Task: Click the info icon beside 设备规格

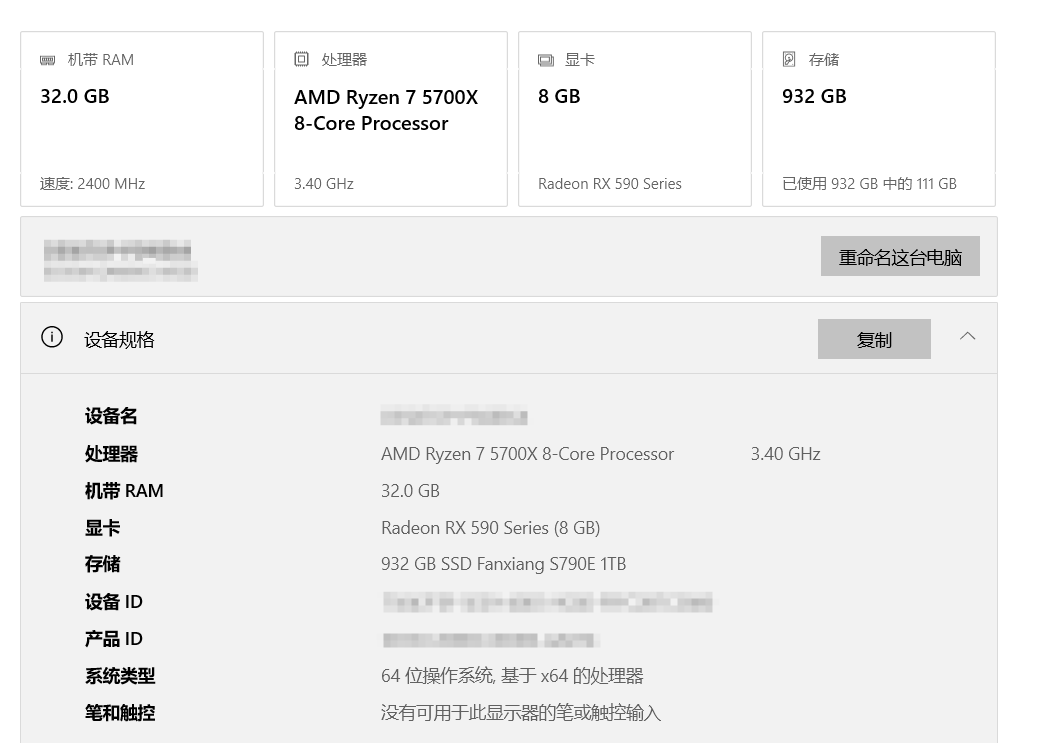Action: click(52, 338)
